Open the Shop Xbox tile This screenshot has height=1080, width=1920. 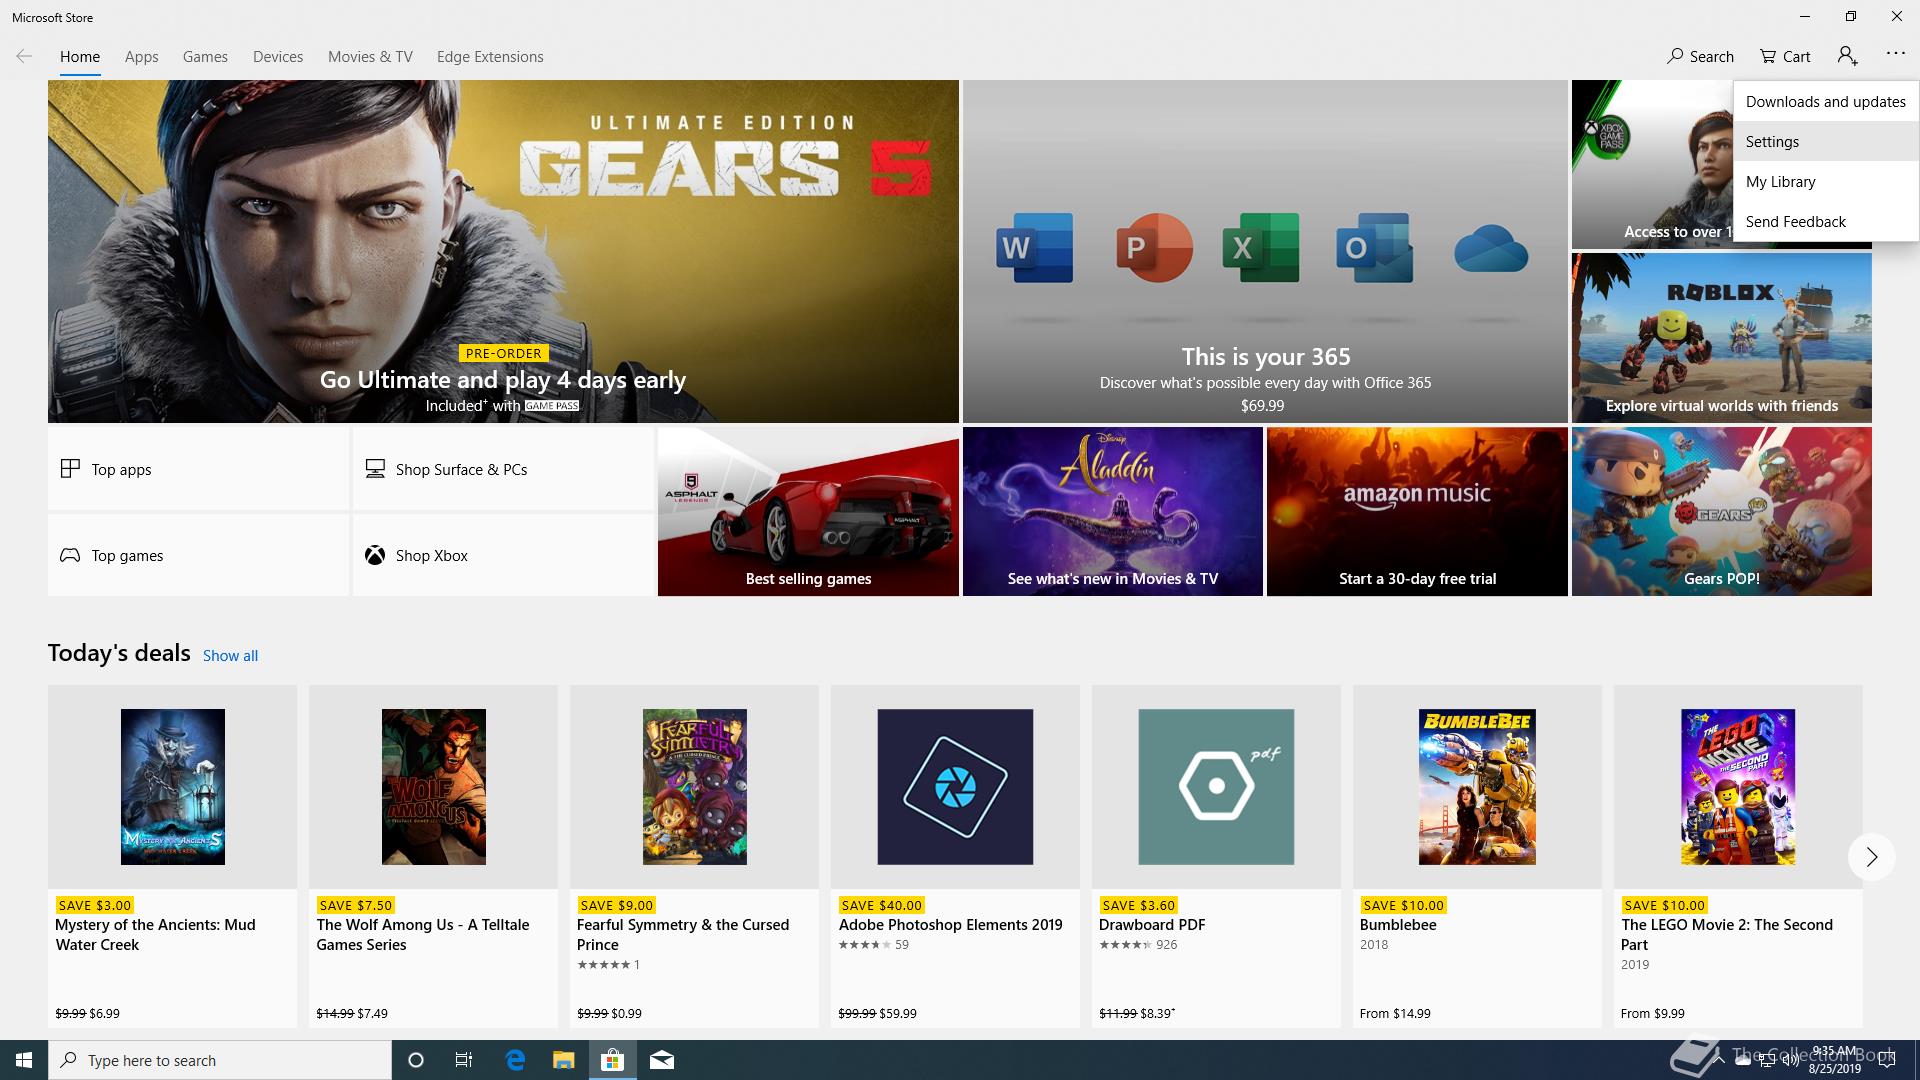503,555
